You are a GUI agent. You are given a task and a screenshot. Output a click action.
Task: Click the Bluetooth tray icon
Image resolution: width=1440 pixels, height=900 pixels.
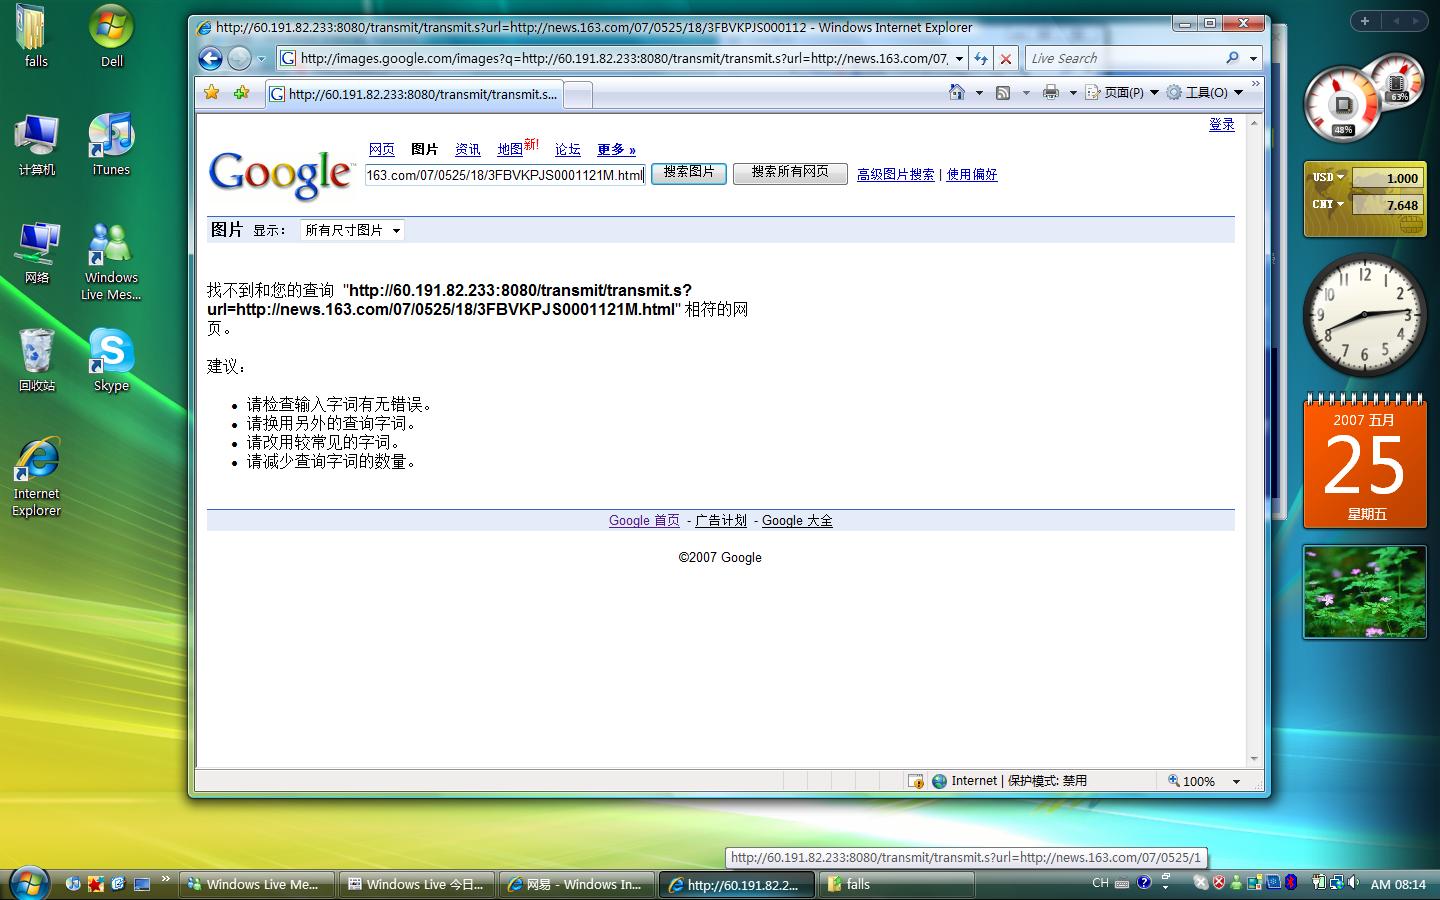[1291, 883]
